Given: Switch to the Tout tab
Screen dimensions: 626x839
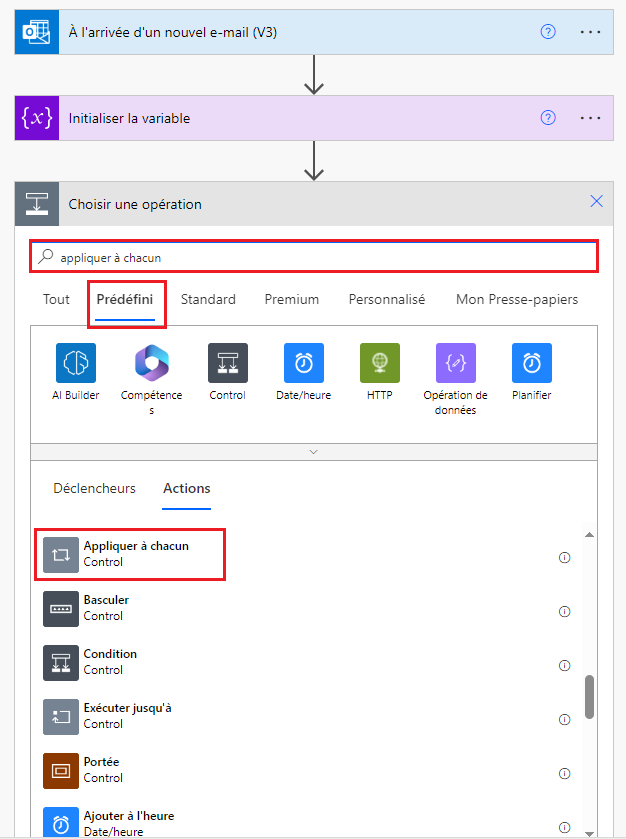Looking at the screenshot, I should (x=56, y=299).
